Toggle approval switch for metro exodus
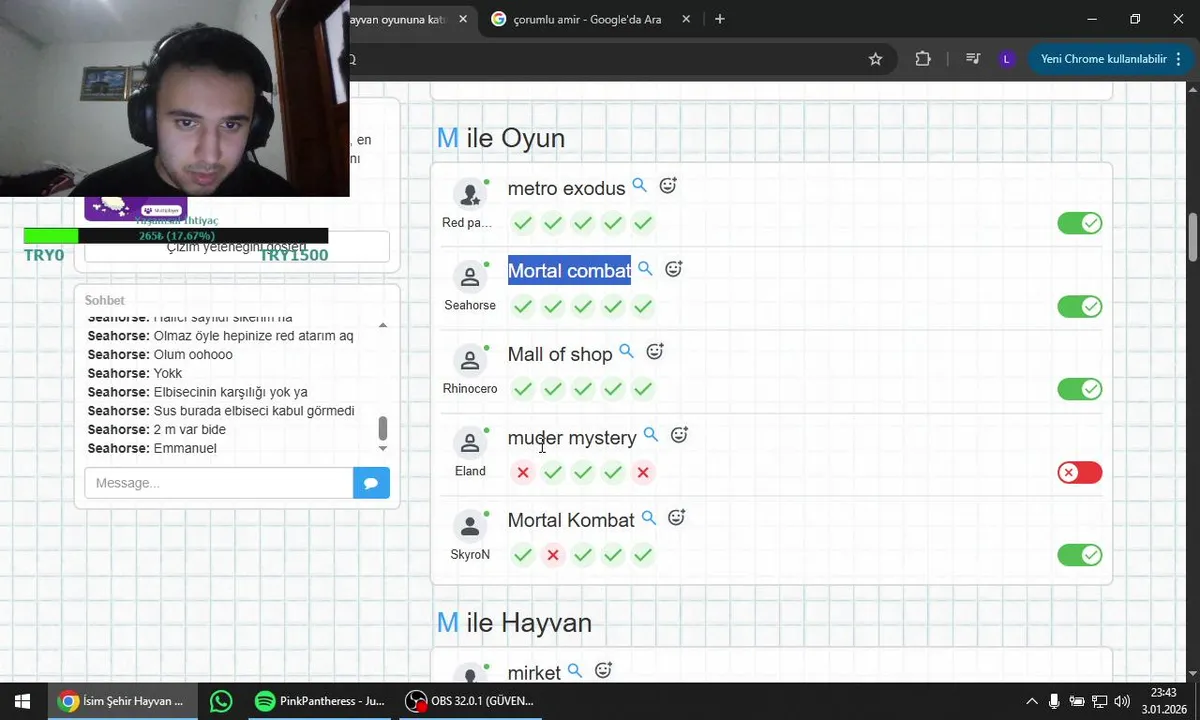 point(1079,223)
